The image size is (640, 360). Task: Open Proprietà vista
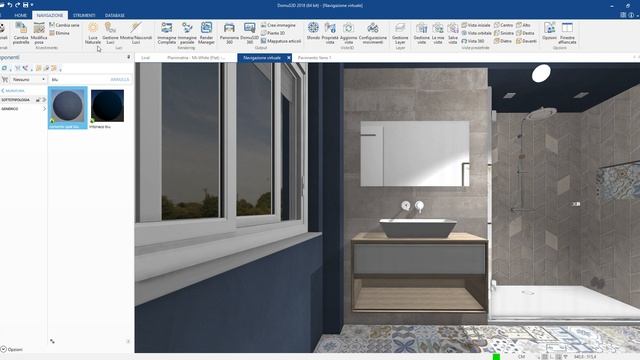pos(330,33)
